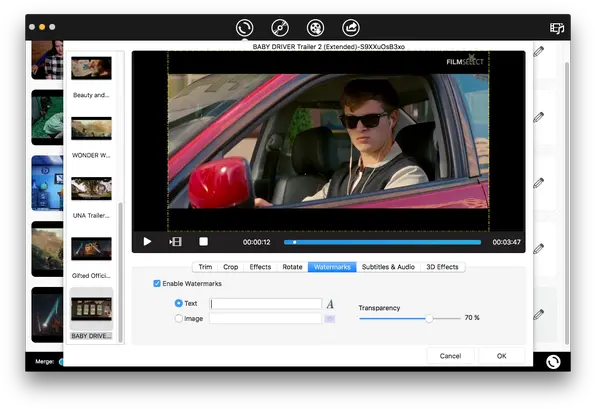Click the first edit pencil icon on right
Screen dimensions: 595x409
(538, 51)
